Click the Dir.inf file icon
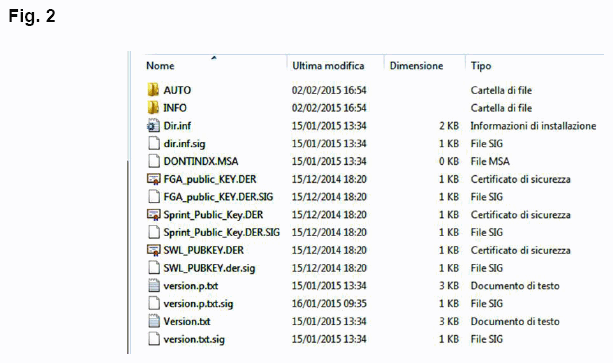 153,125
